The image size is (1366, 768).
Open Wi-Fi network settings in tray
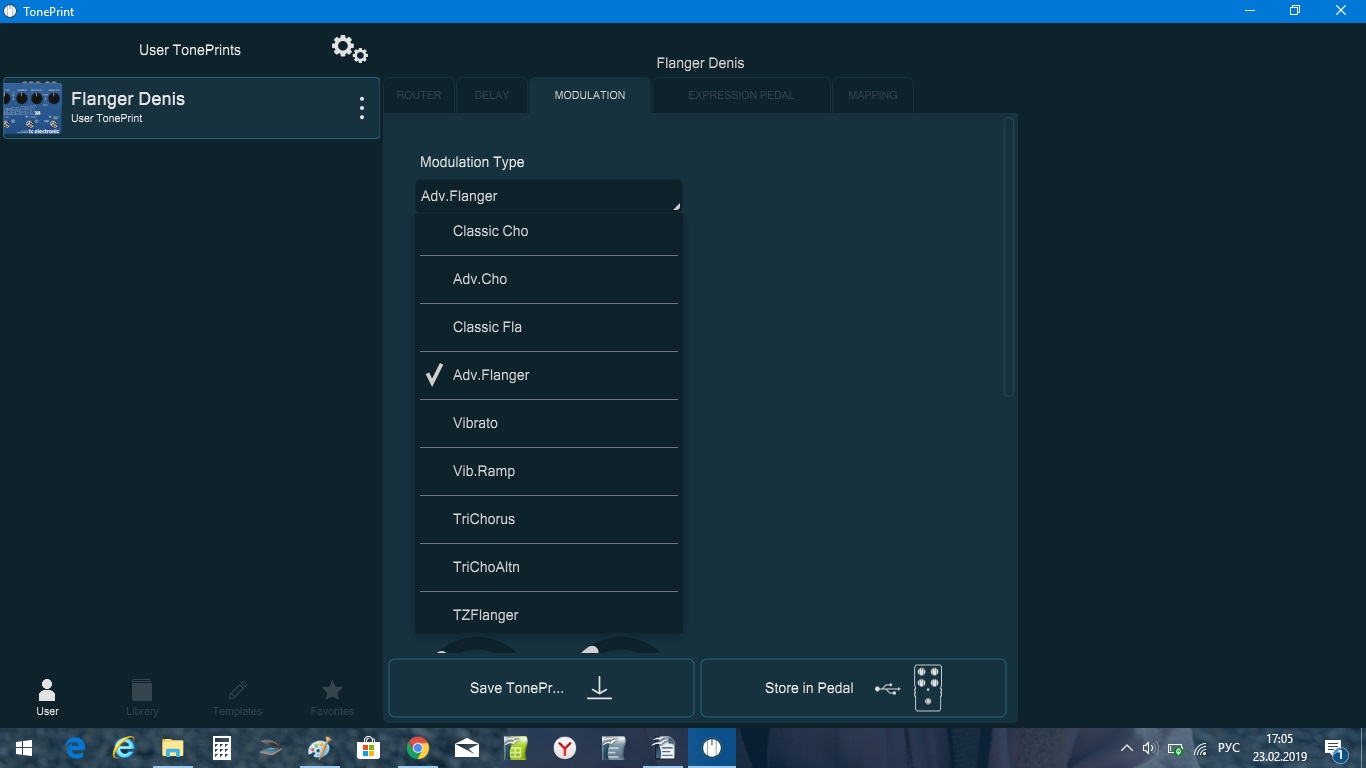tap(1200, 748)
